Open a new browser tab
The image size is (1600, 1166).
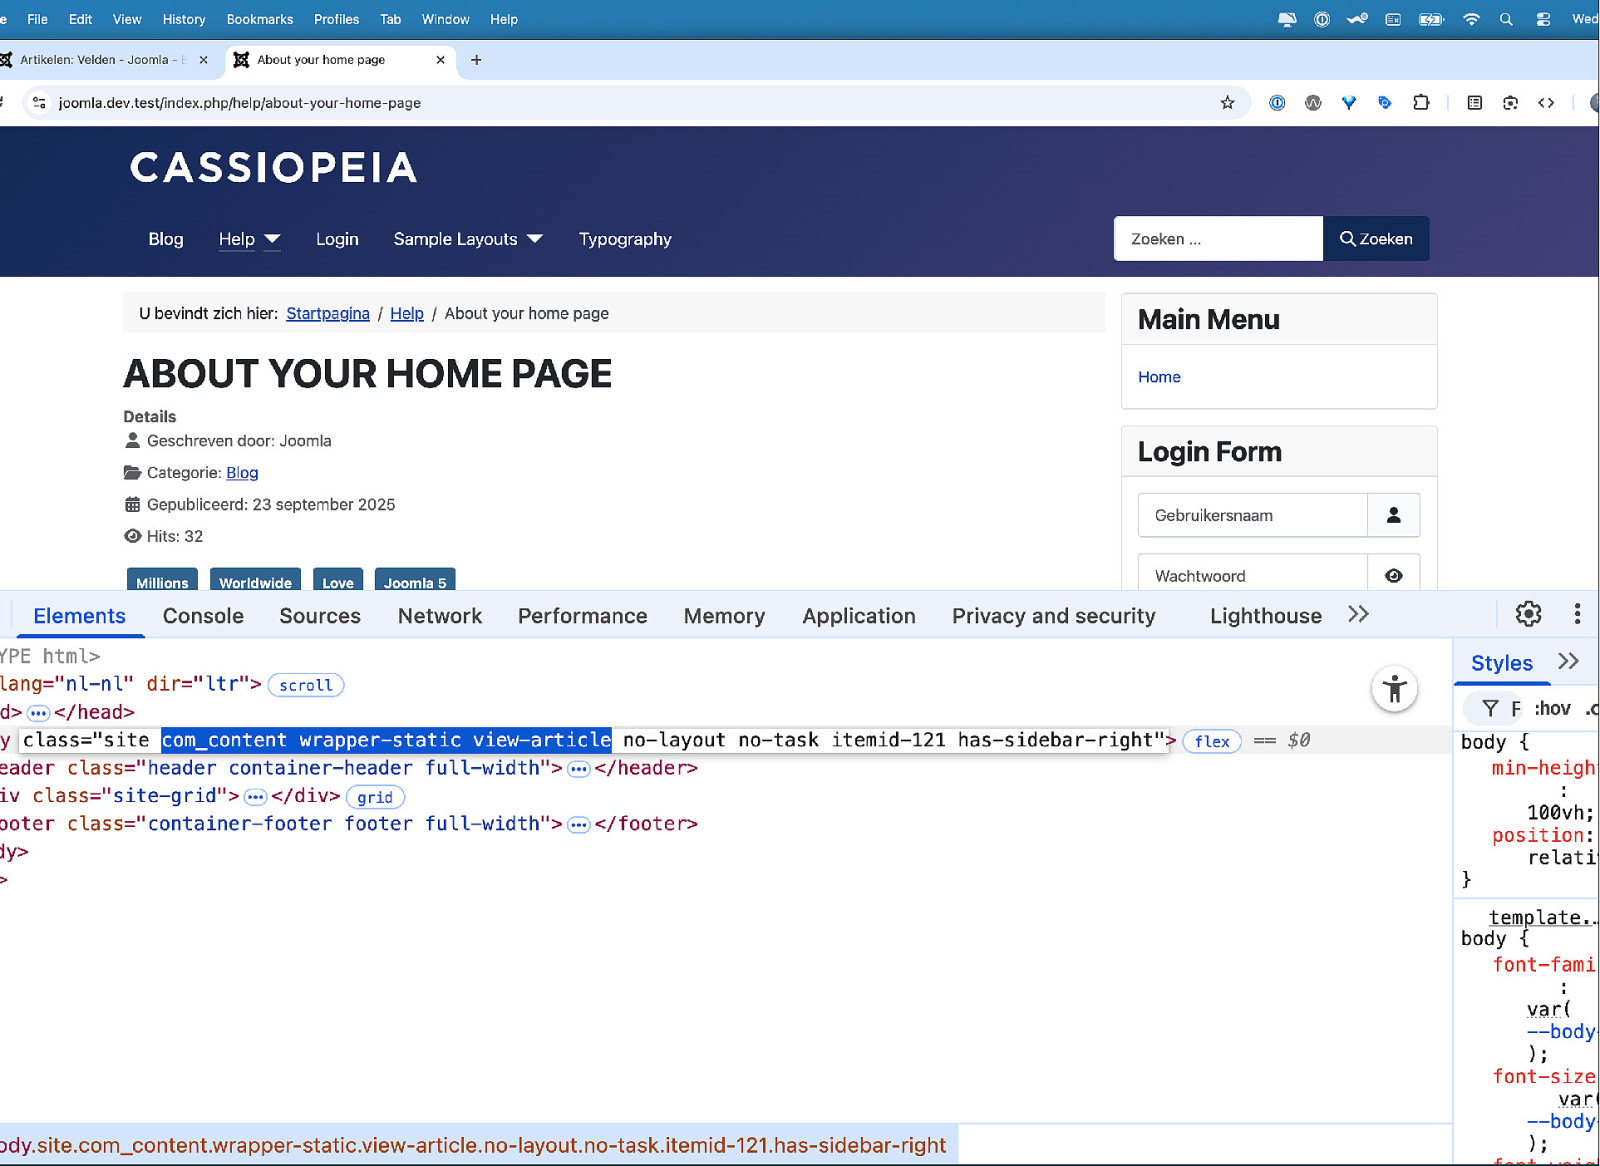(476, 60)
